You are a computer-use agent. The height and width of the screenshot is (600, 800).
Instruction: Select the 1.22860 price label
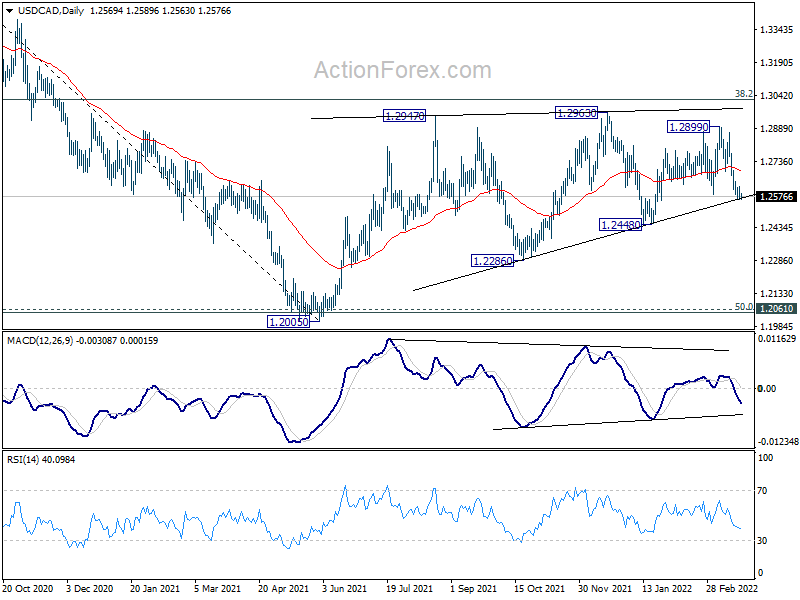492,261
